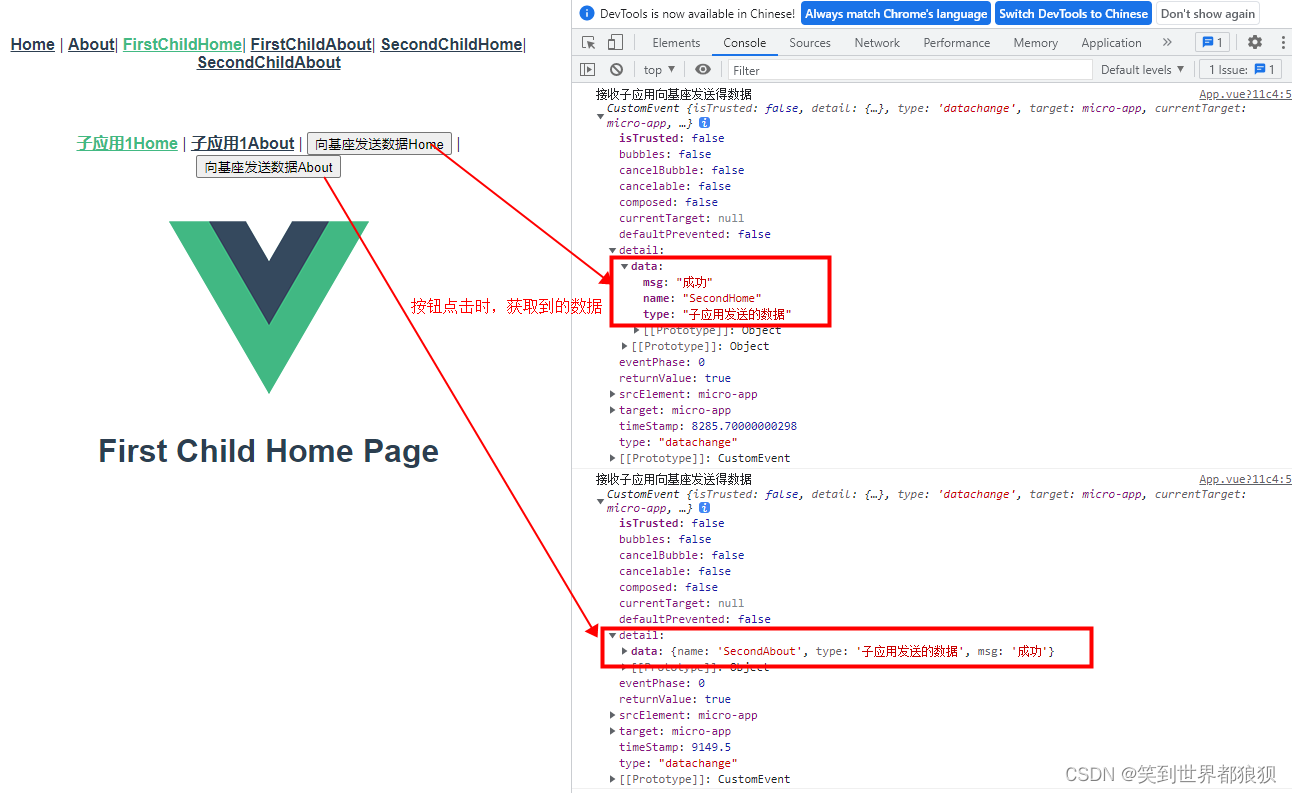Create live expression with the eye icon
1292x793 pixels.
pyautogui.click(x=703, y=70)
